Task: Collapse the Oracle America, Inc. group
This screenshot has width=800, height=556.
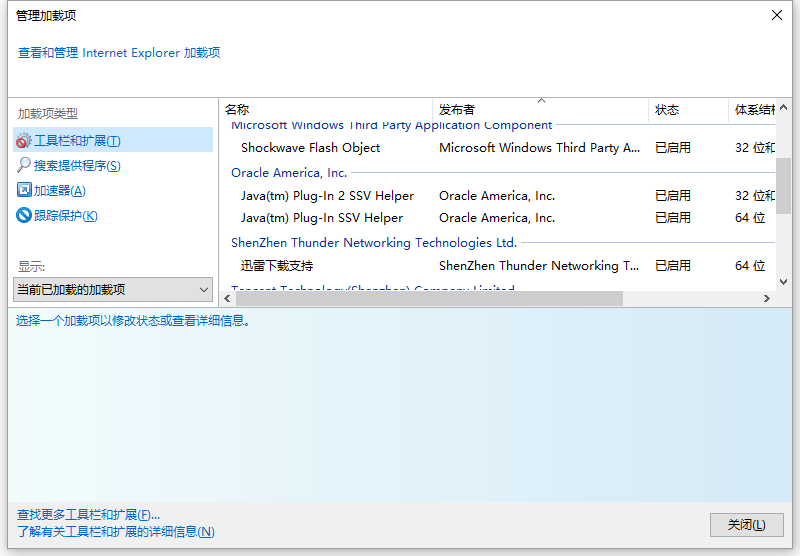Action: [289, 173]
